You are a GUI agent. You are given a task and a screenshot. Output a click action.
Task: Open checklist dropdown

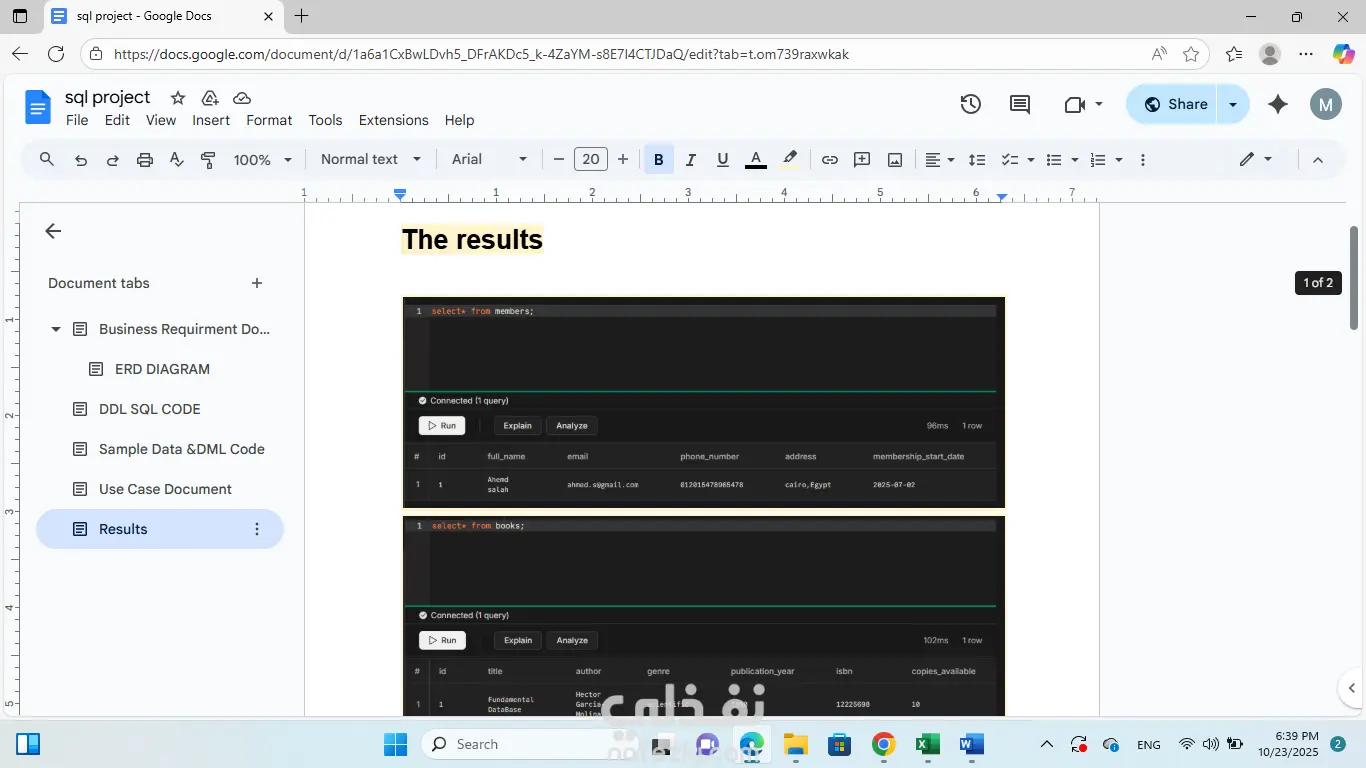pyautogui.click(x=1018, y=160)
